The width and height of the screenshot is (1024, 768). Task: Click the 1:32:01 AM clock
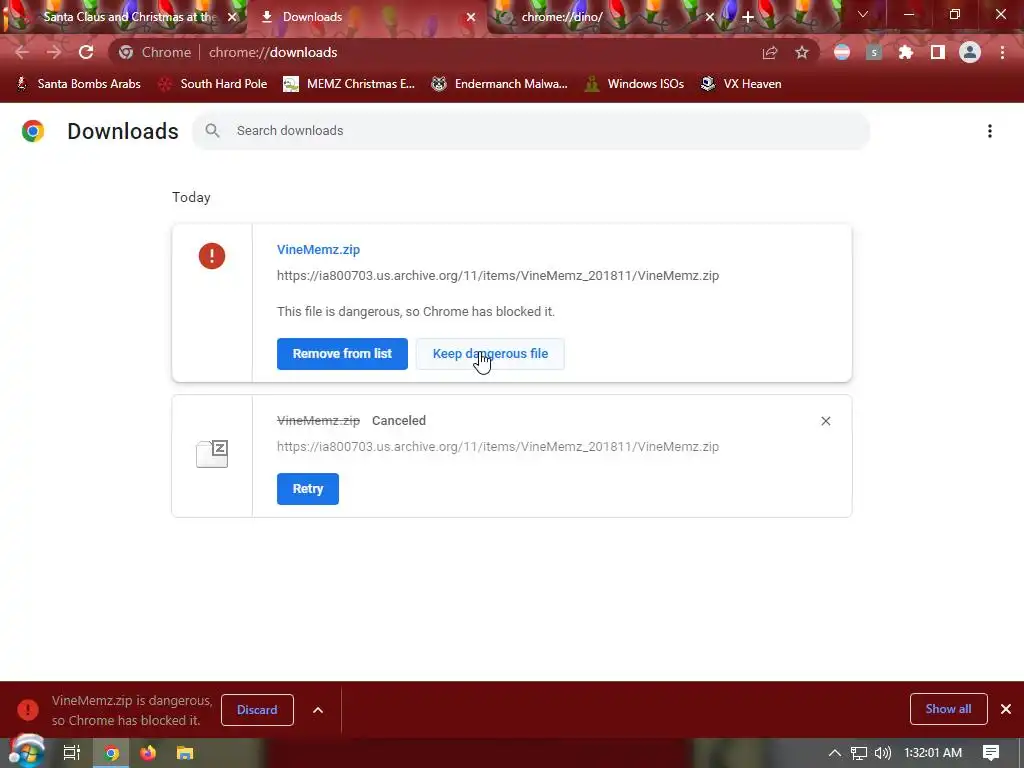point(933,753)
